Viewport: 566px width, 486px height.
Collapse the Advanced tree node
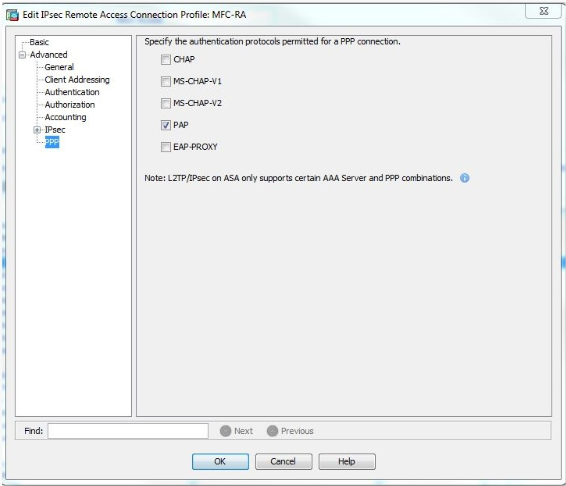(x=22, y=55)
